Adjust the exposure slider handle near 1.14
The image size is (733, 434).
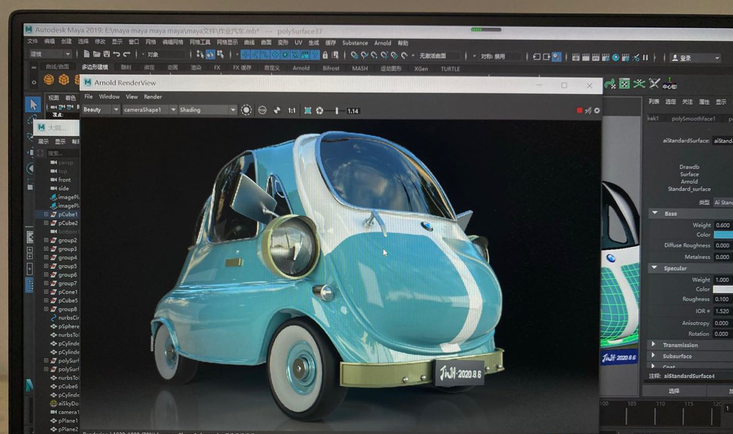pyautogui.click(x=337, y=111)
